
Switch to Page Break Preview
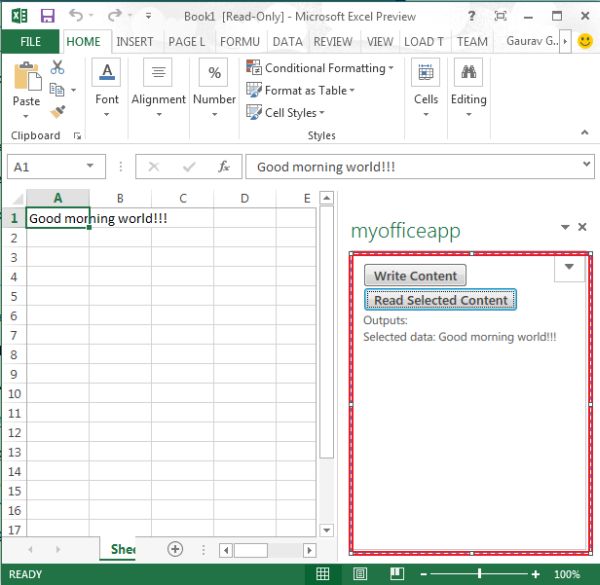click(397, 574)
